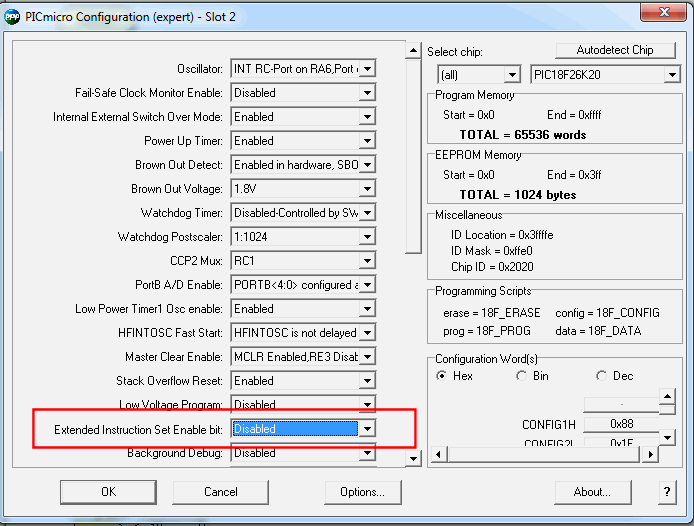Open the About... dialog
Viewport: 694px width, 526px height.
(592, 492)
